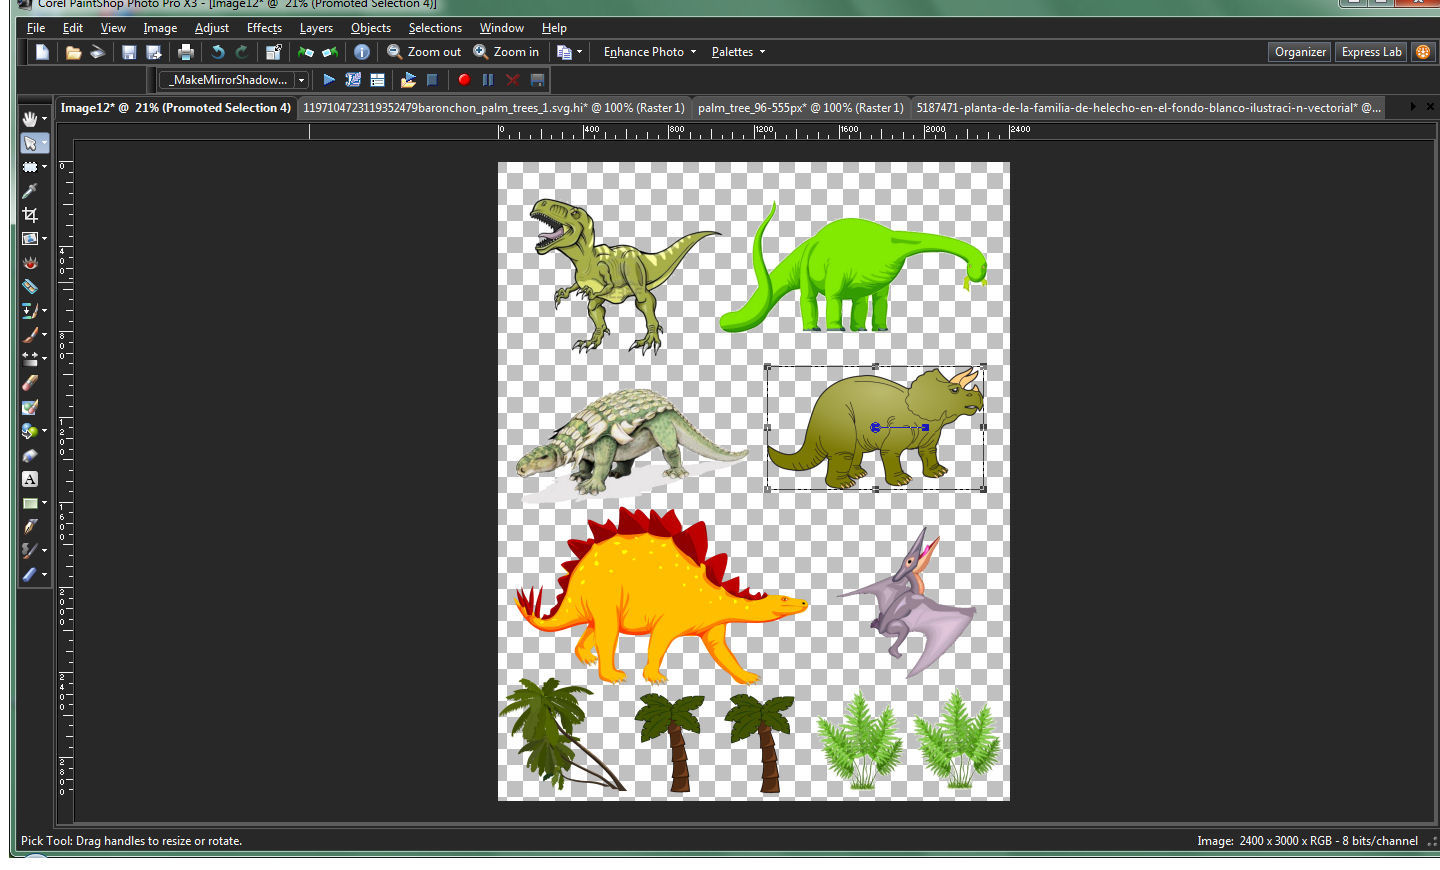This screenshot has width=1440, height=870.
Task: Click the scanner import icon
Action: point(97,52)
